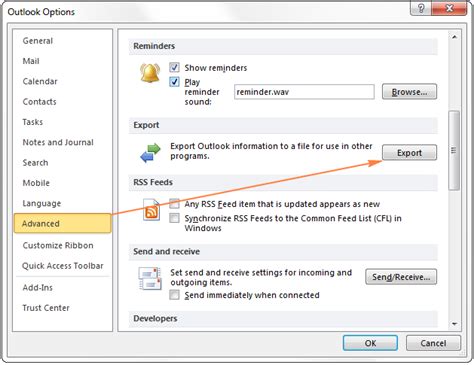This screenshot has height=365, width=474.
Task: Go to Quick Access Toolbar settings
Action: pos(63,266)
